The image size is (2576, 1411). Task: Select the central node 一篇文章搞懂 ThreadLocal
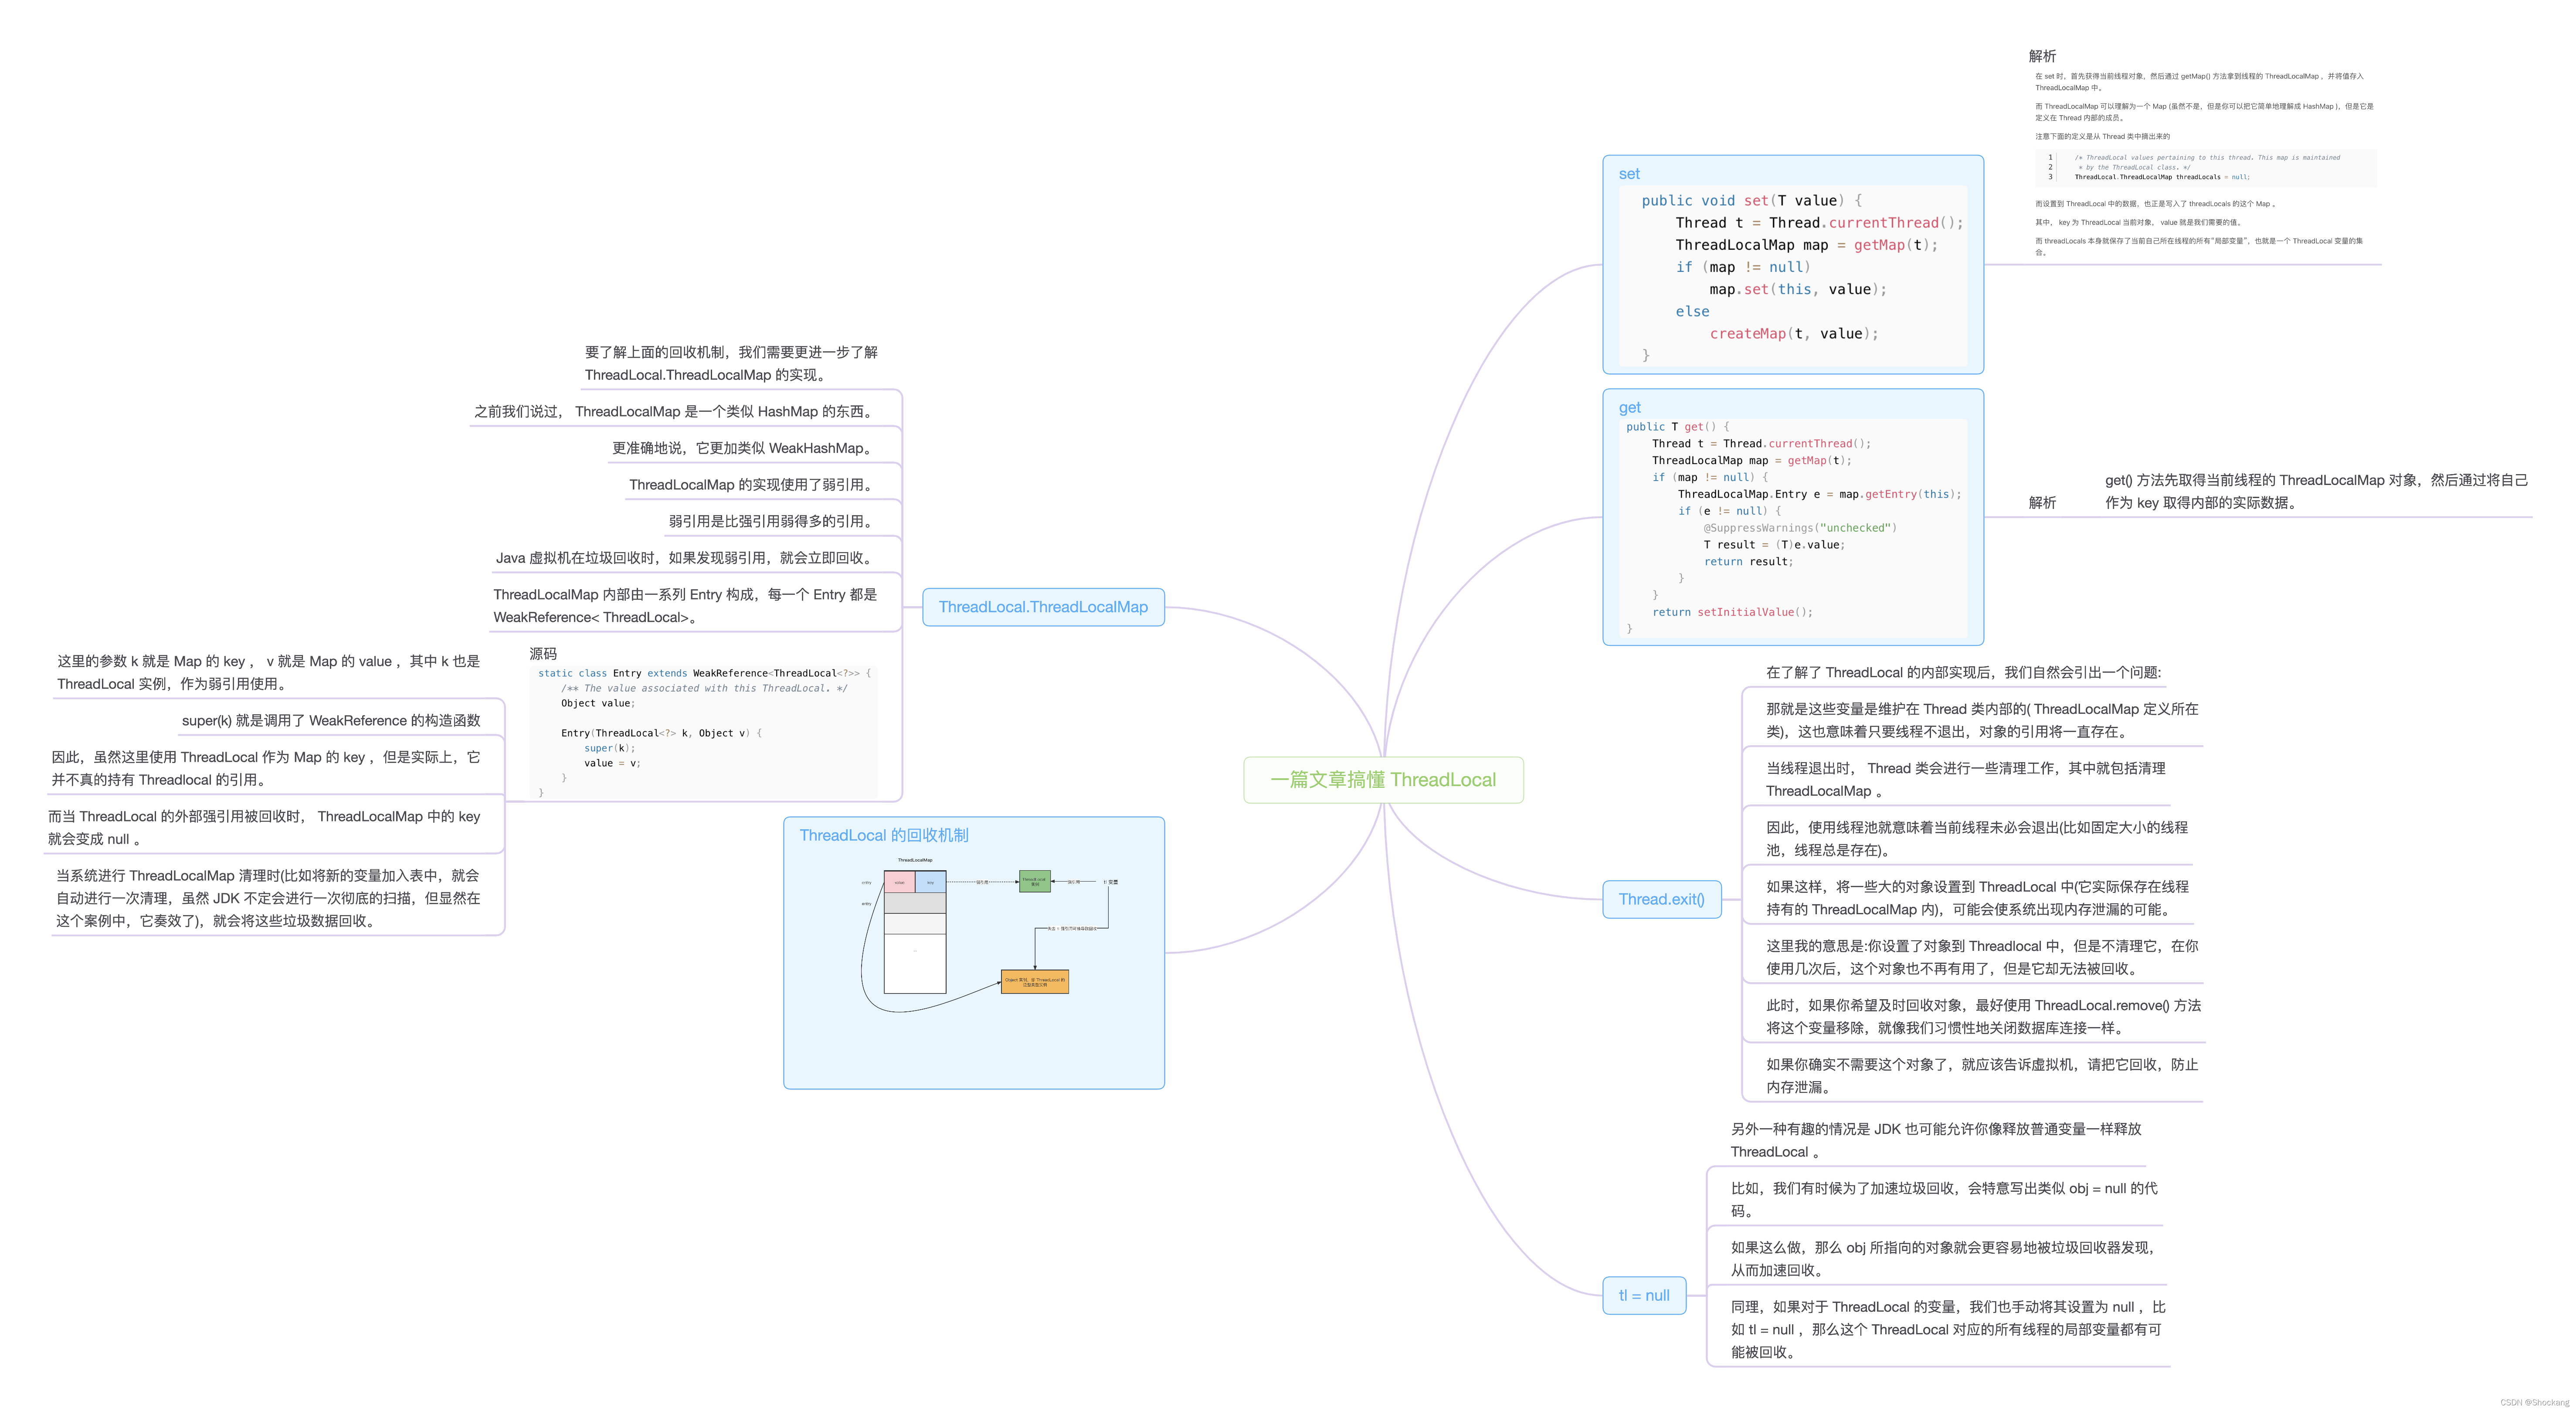pyautogui.click(x=1383, y=780)
